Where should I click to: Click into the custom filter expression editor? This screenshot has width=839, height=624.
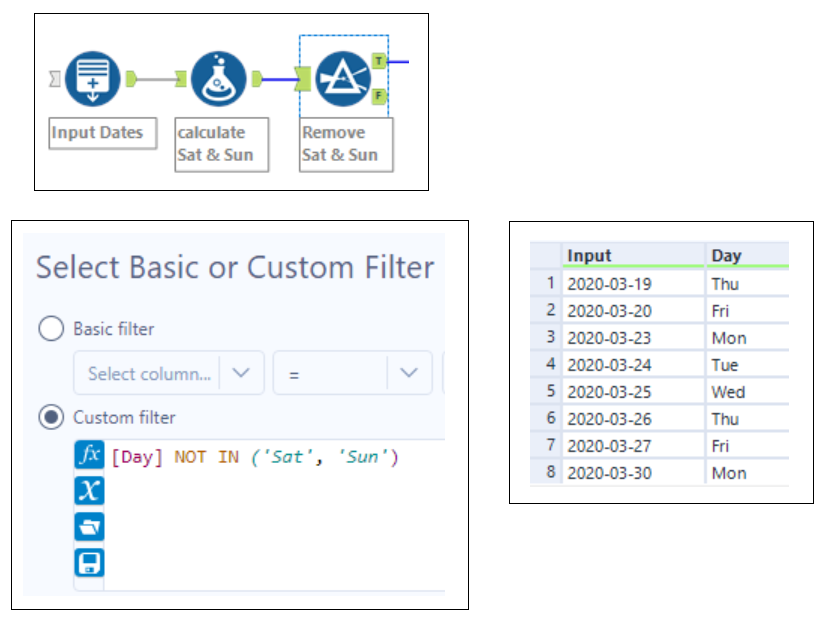click(x=274, y=515)
